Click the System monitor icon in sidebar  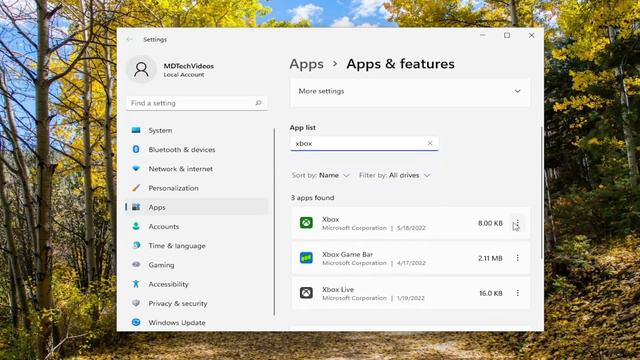[x=136, y=130]
